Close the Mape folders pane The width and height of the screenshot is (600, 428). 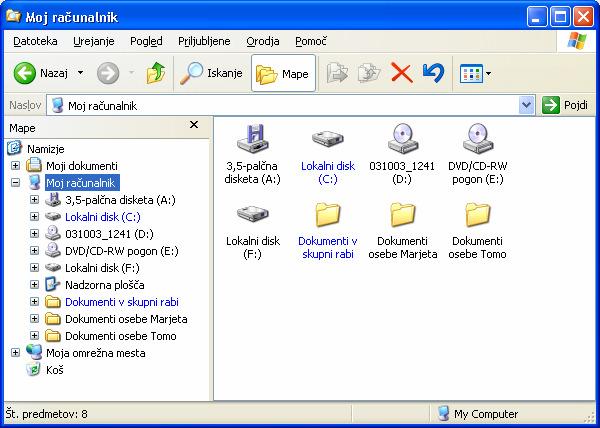point(194,125)
